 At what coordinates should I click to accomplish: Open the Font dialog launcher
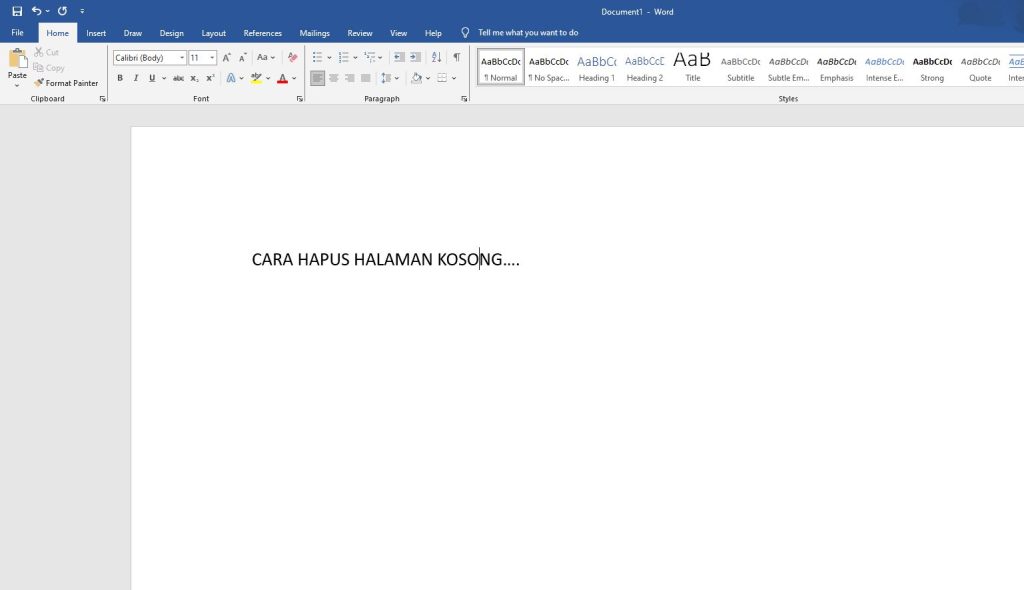(300, 99)
